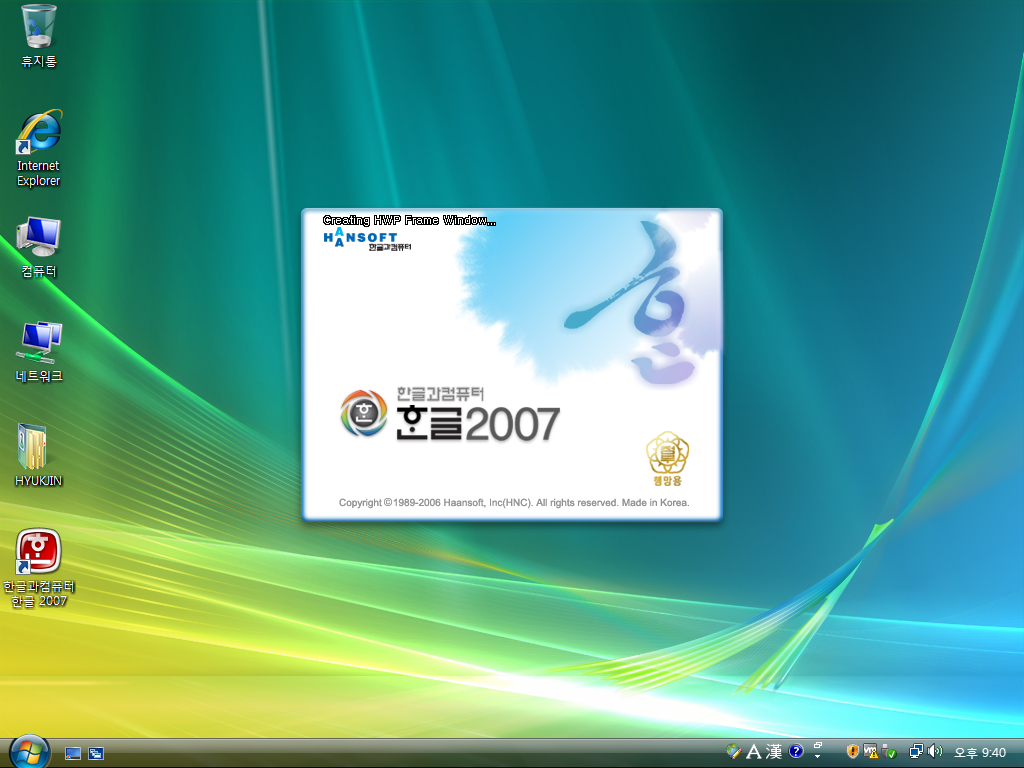The width and height of the screenshot is (1024, 768).
Task: Click the Show Desktop quick launch icon
Action: point(72,754)
